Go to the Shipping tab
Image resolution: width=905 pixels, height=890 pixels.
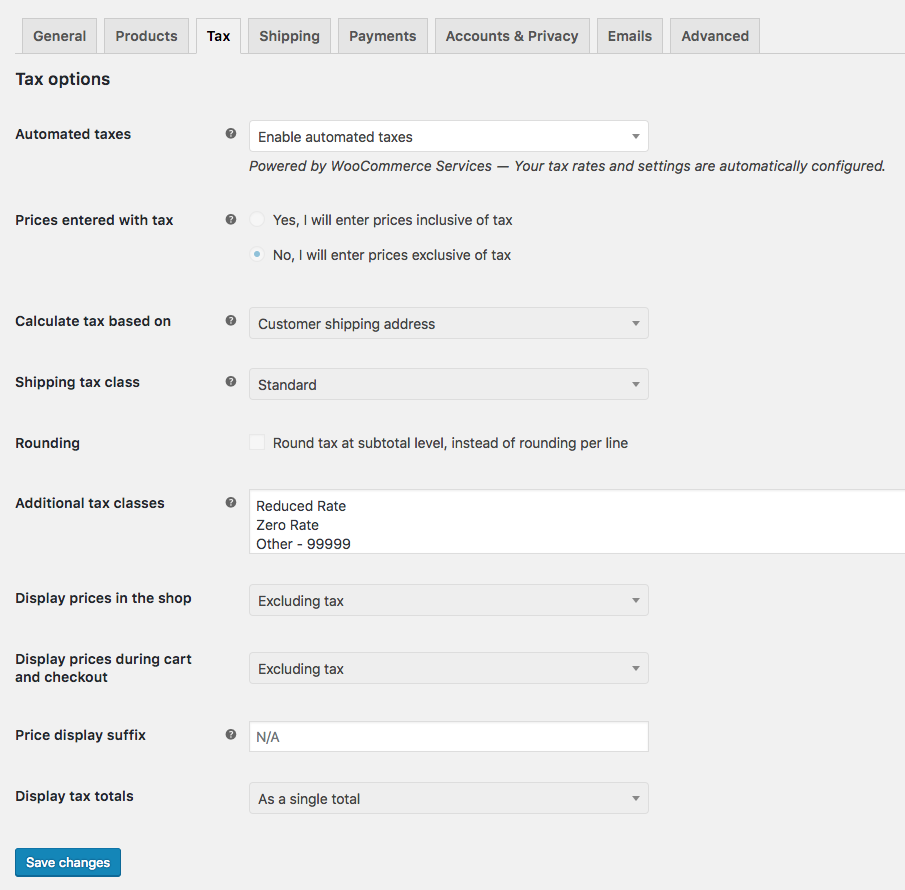[289, 36]
